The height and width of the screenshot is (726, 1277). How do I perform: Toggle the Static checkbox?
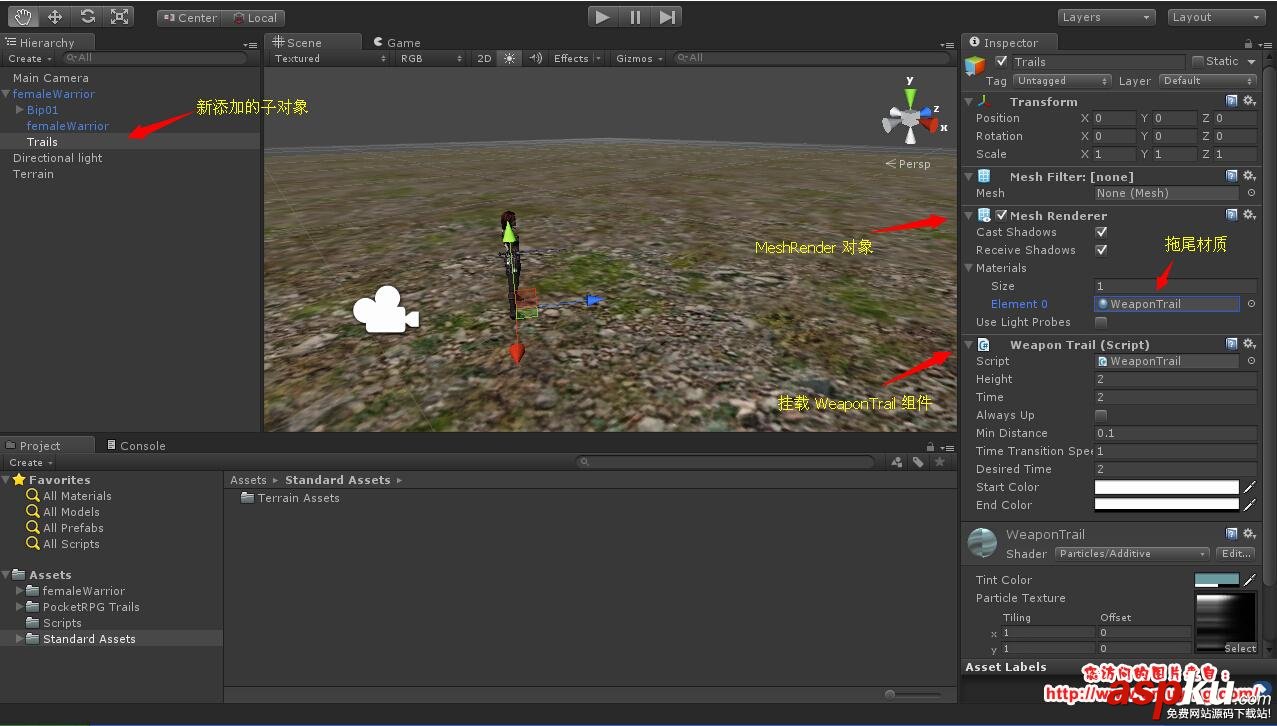pyautogui.click(x=1196, y=61)
